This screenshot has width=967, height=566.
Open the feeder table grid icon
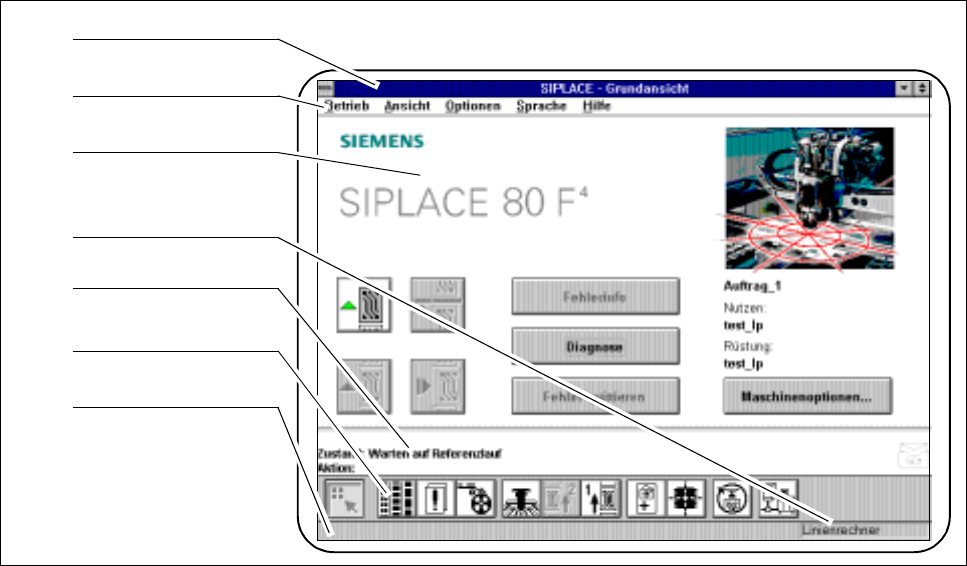click(397, 498)
